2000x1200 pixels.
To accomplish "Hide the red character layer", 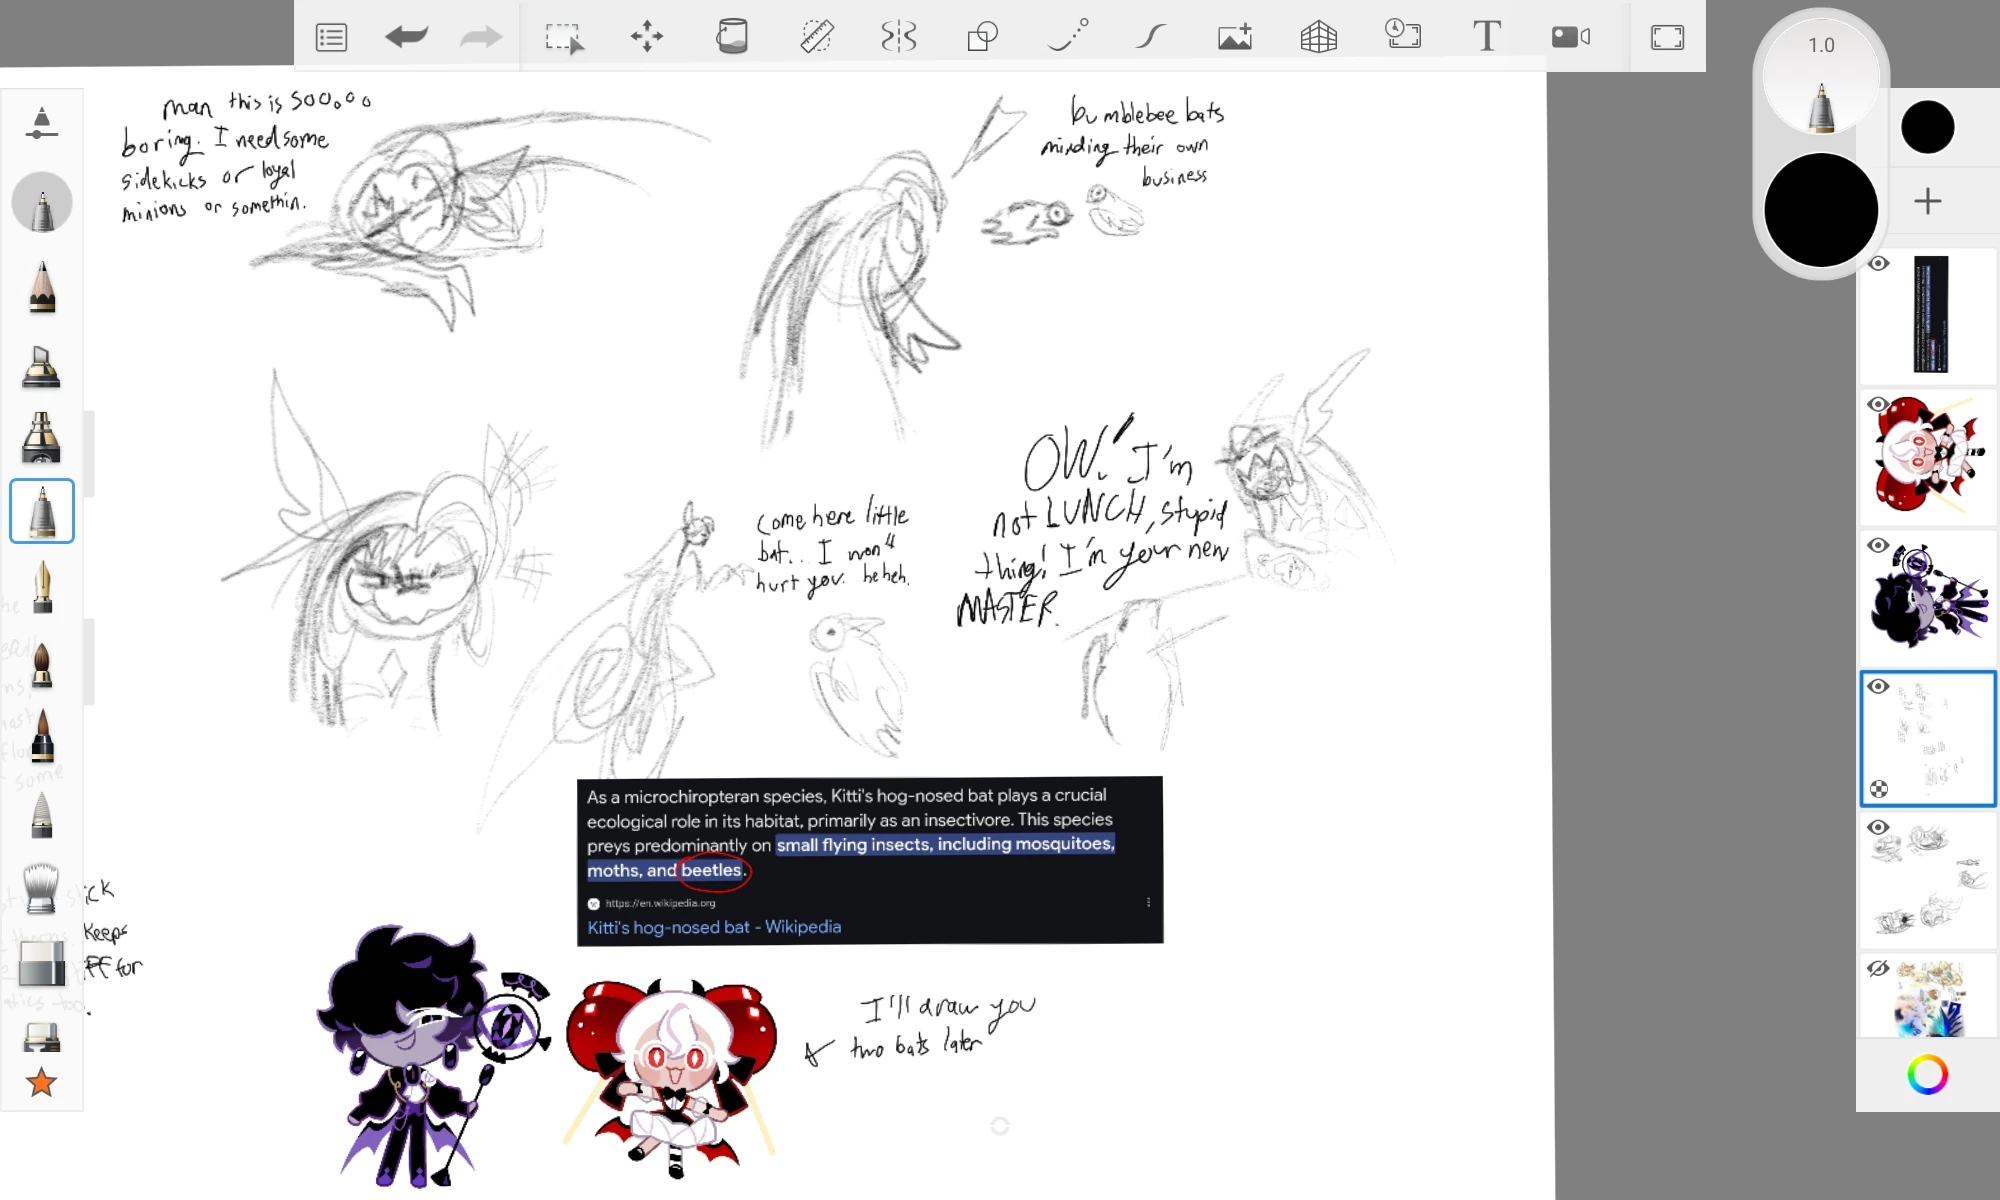I will tap(1878, 405).
